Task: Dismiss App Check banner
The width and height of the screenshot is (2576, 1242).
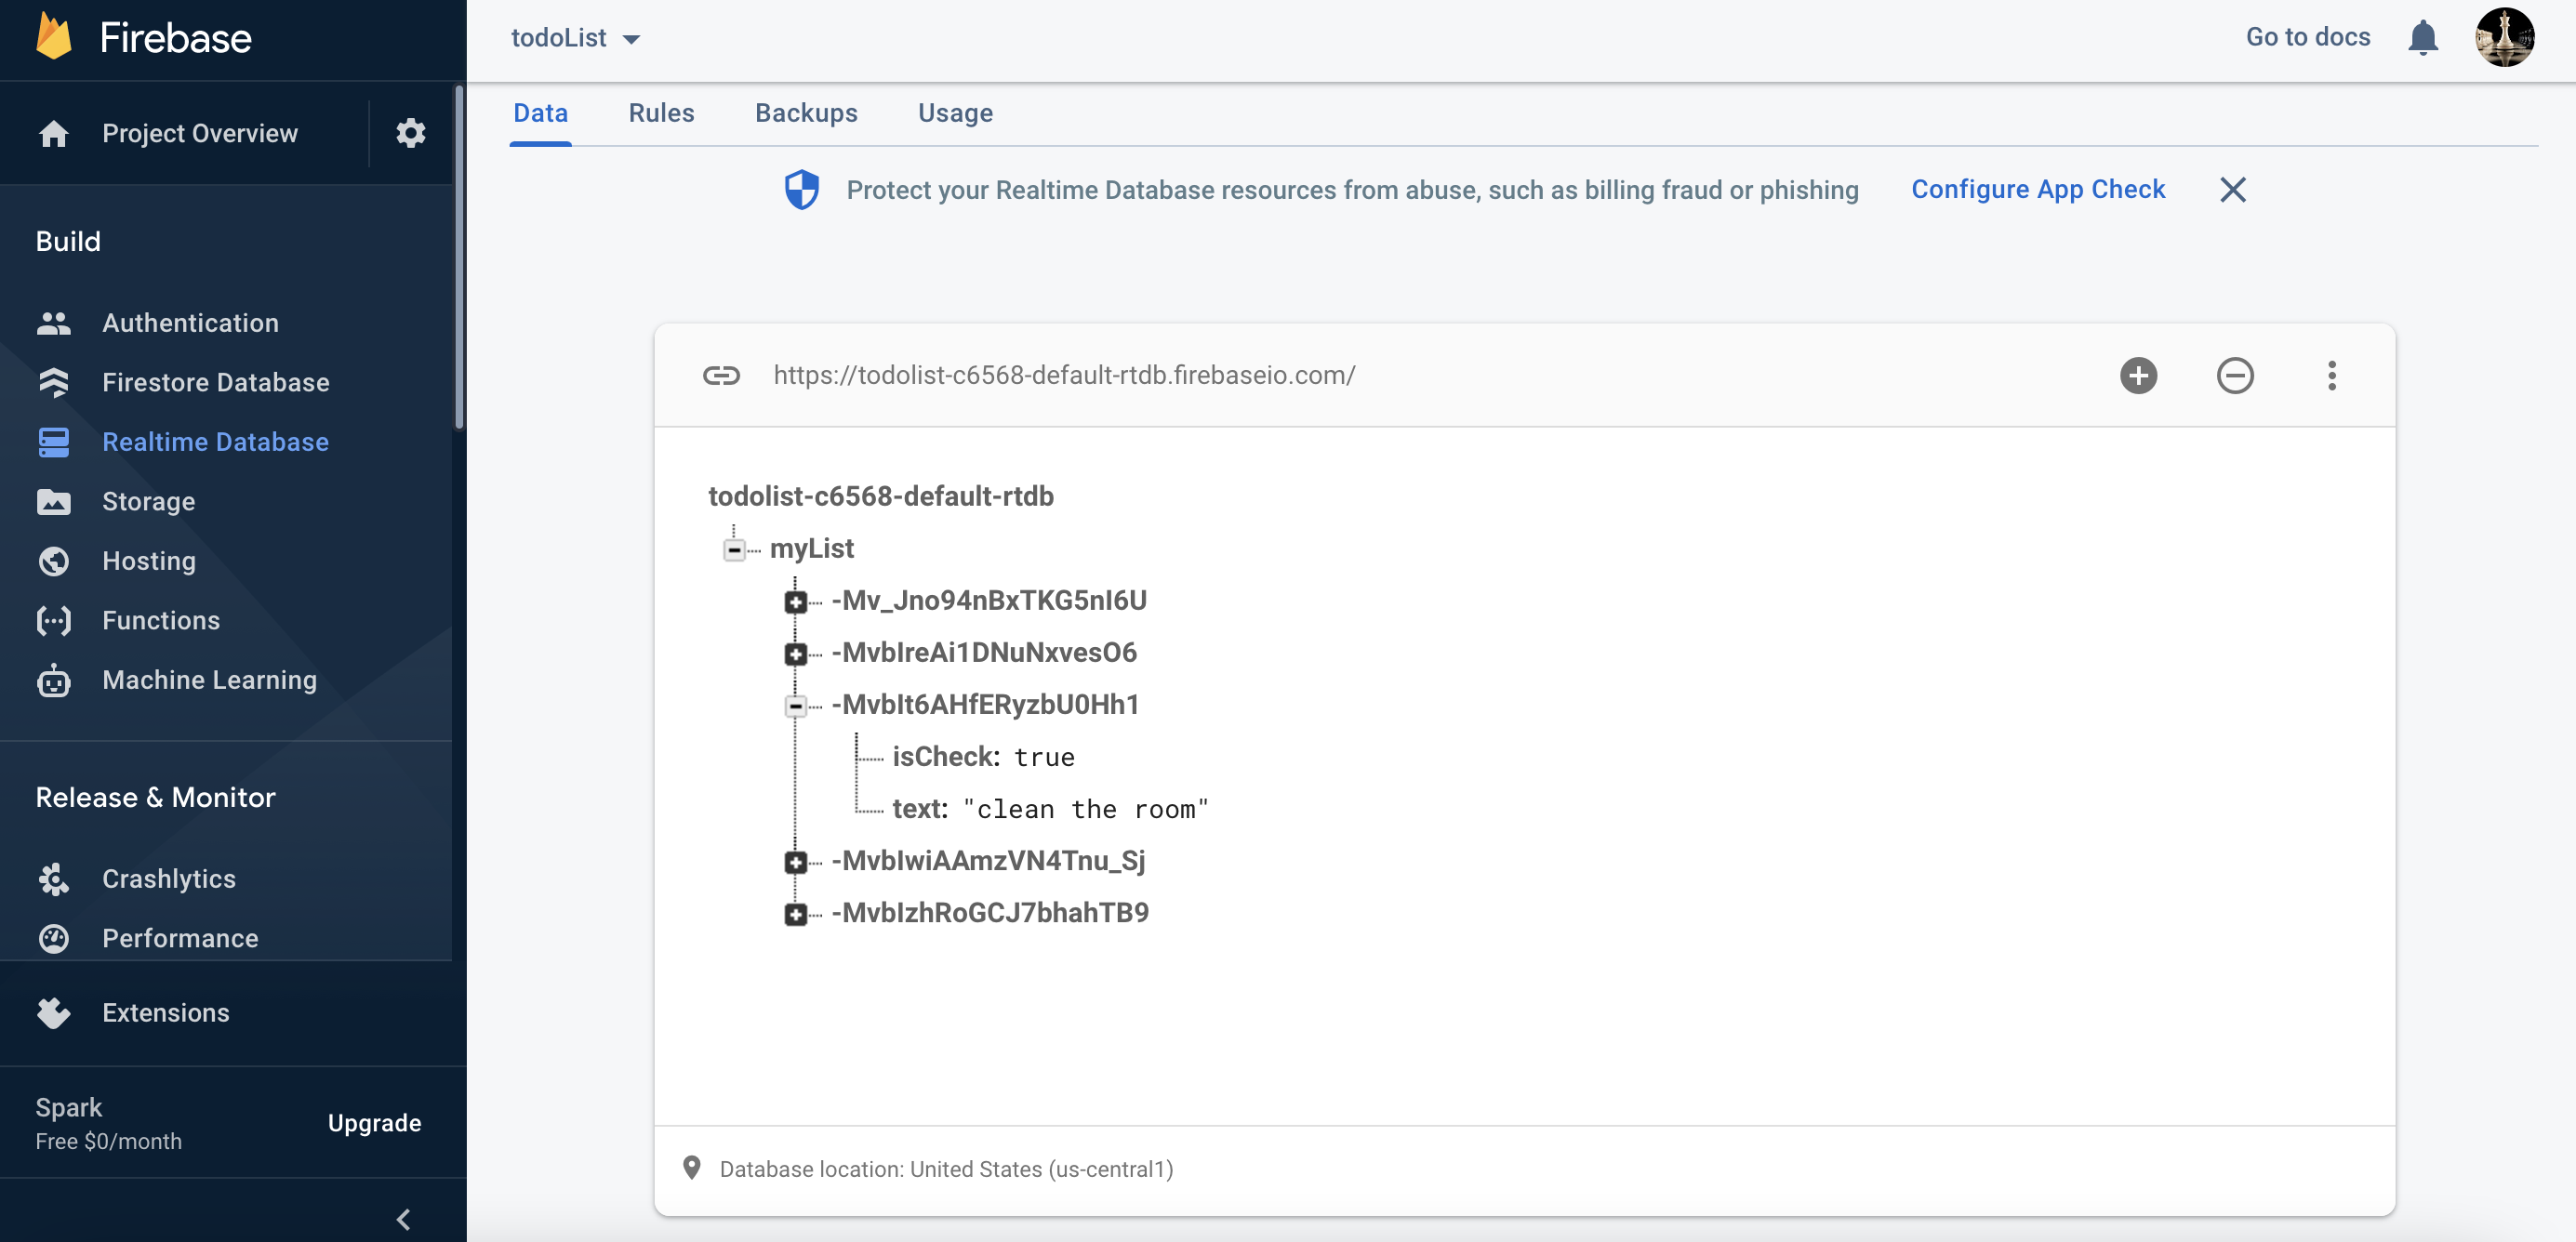Action: [2232, 189]
